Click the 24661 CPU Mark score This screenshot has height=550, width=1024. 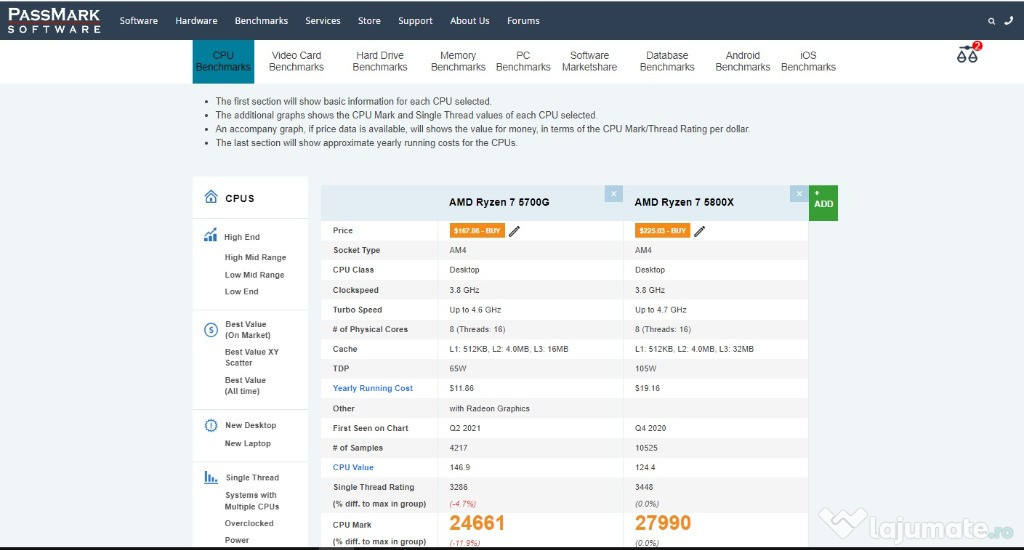click(x=477, y=523)
